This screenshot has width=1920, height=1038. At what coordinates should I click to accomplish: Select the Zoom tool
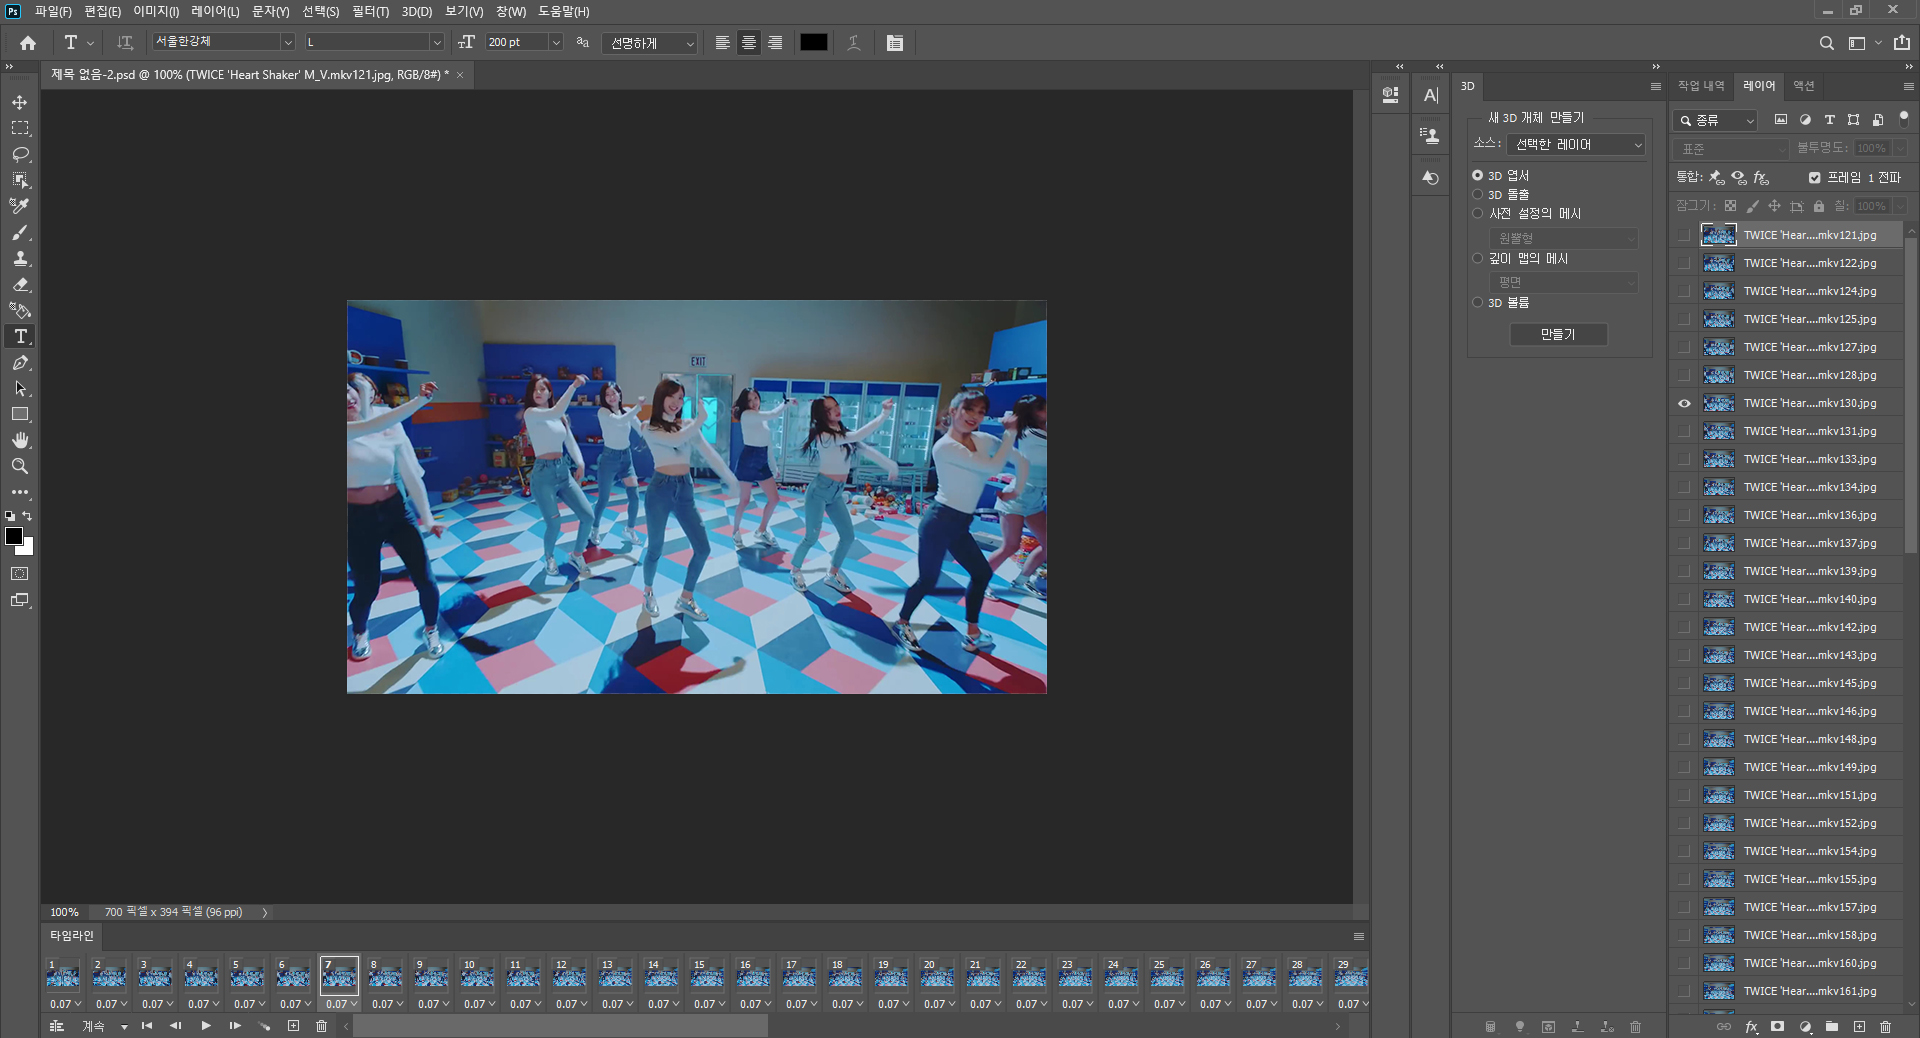(x=20, y=466)
